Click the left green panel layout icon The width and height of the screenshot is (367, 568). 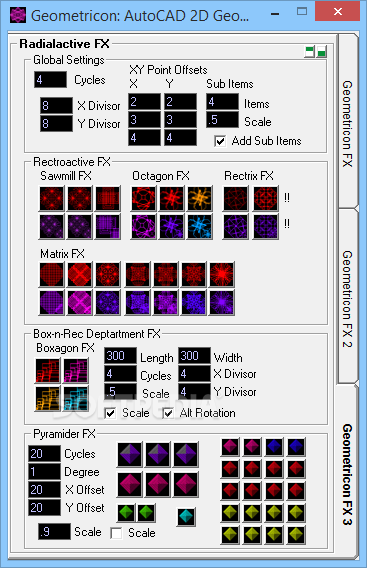click(x=310, y=52)
